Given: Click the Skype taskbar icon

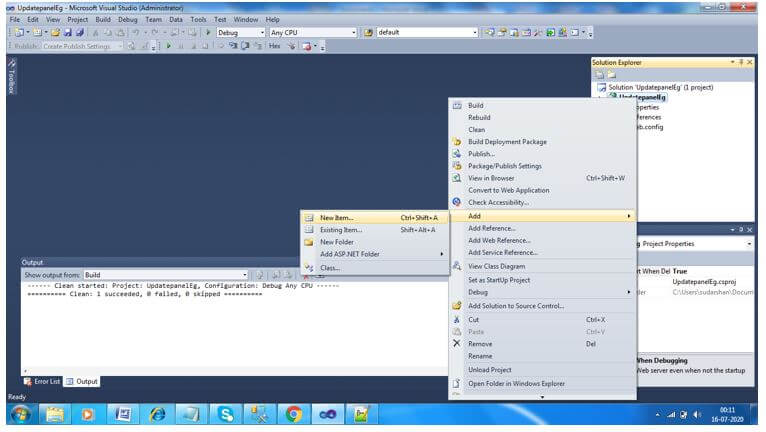Looking at the screenshot, I should point(225,414).
